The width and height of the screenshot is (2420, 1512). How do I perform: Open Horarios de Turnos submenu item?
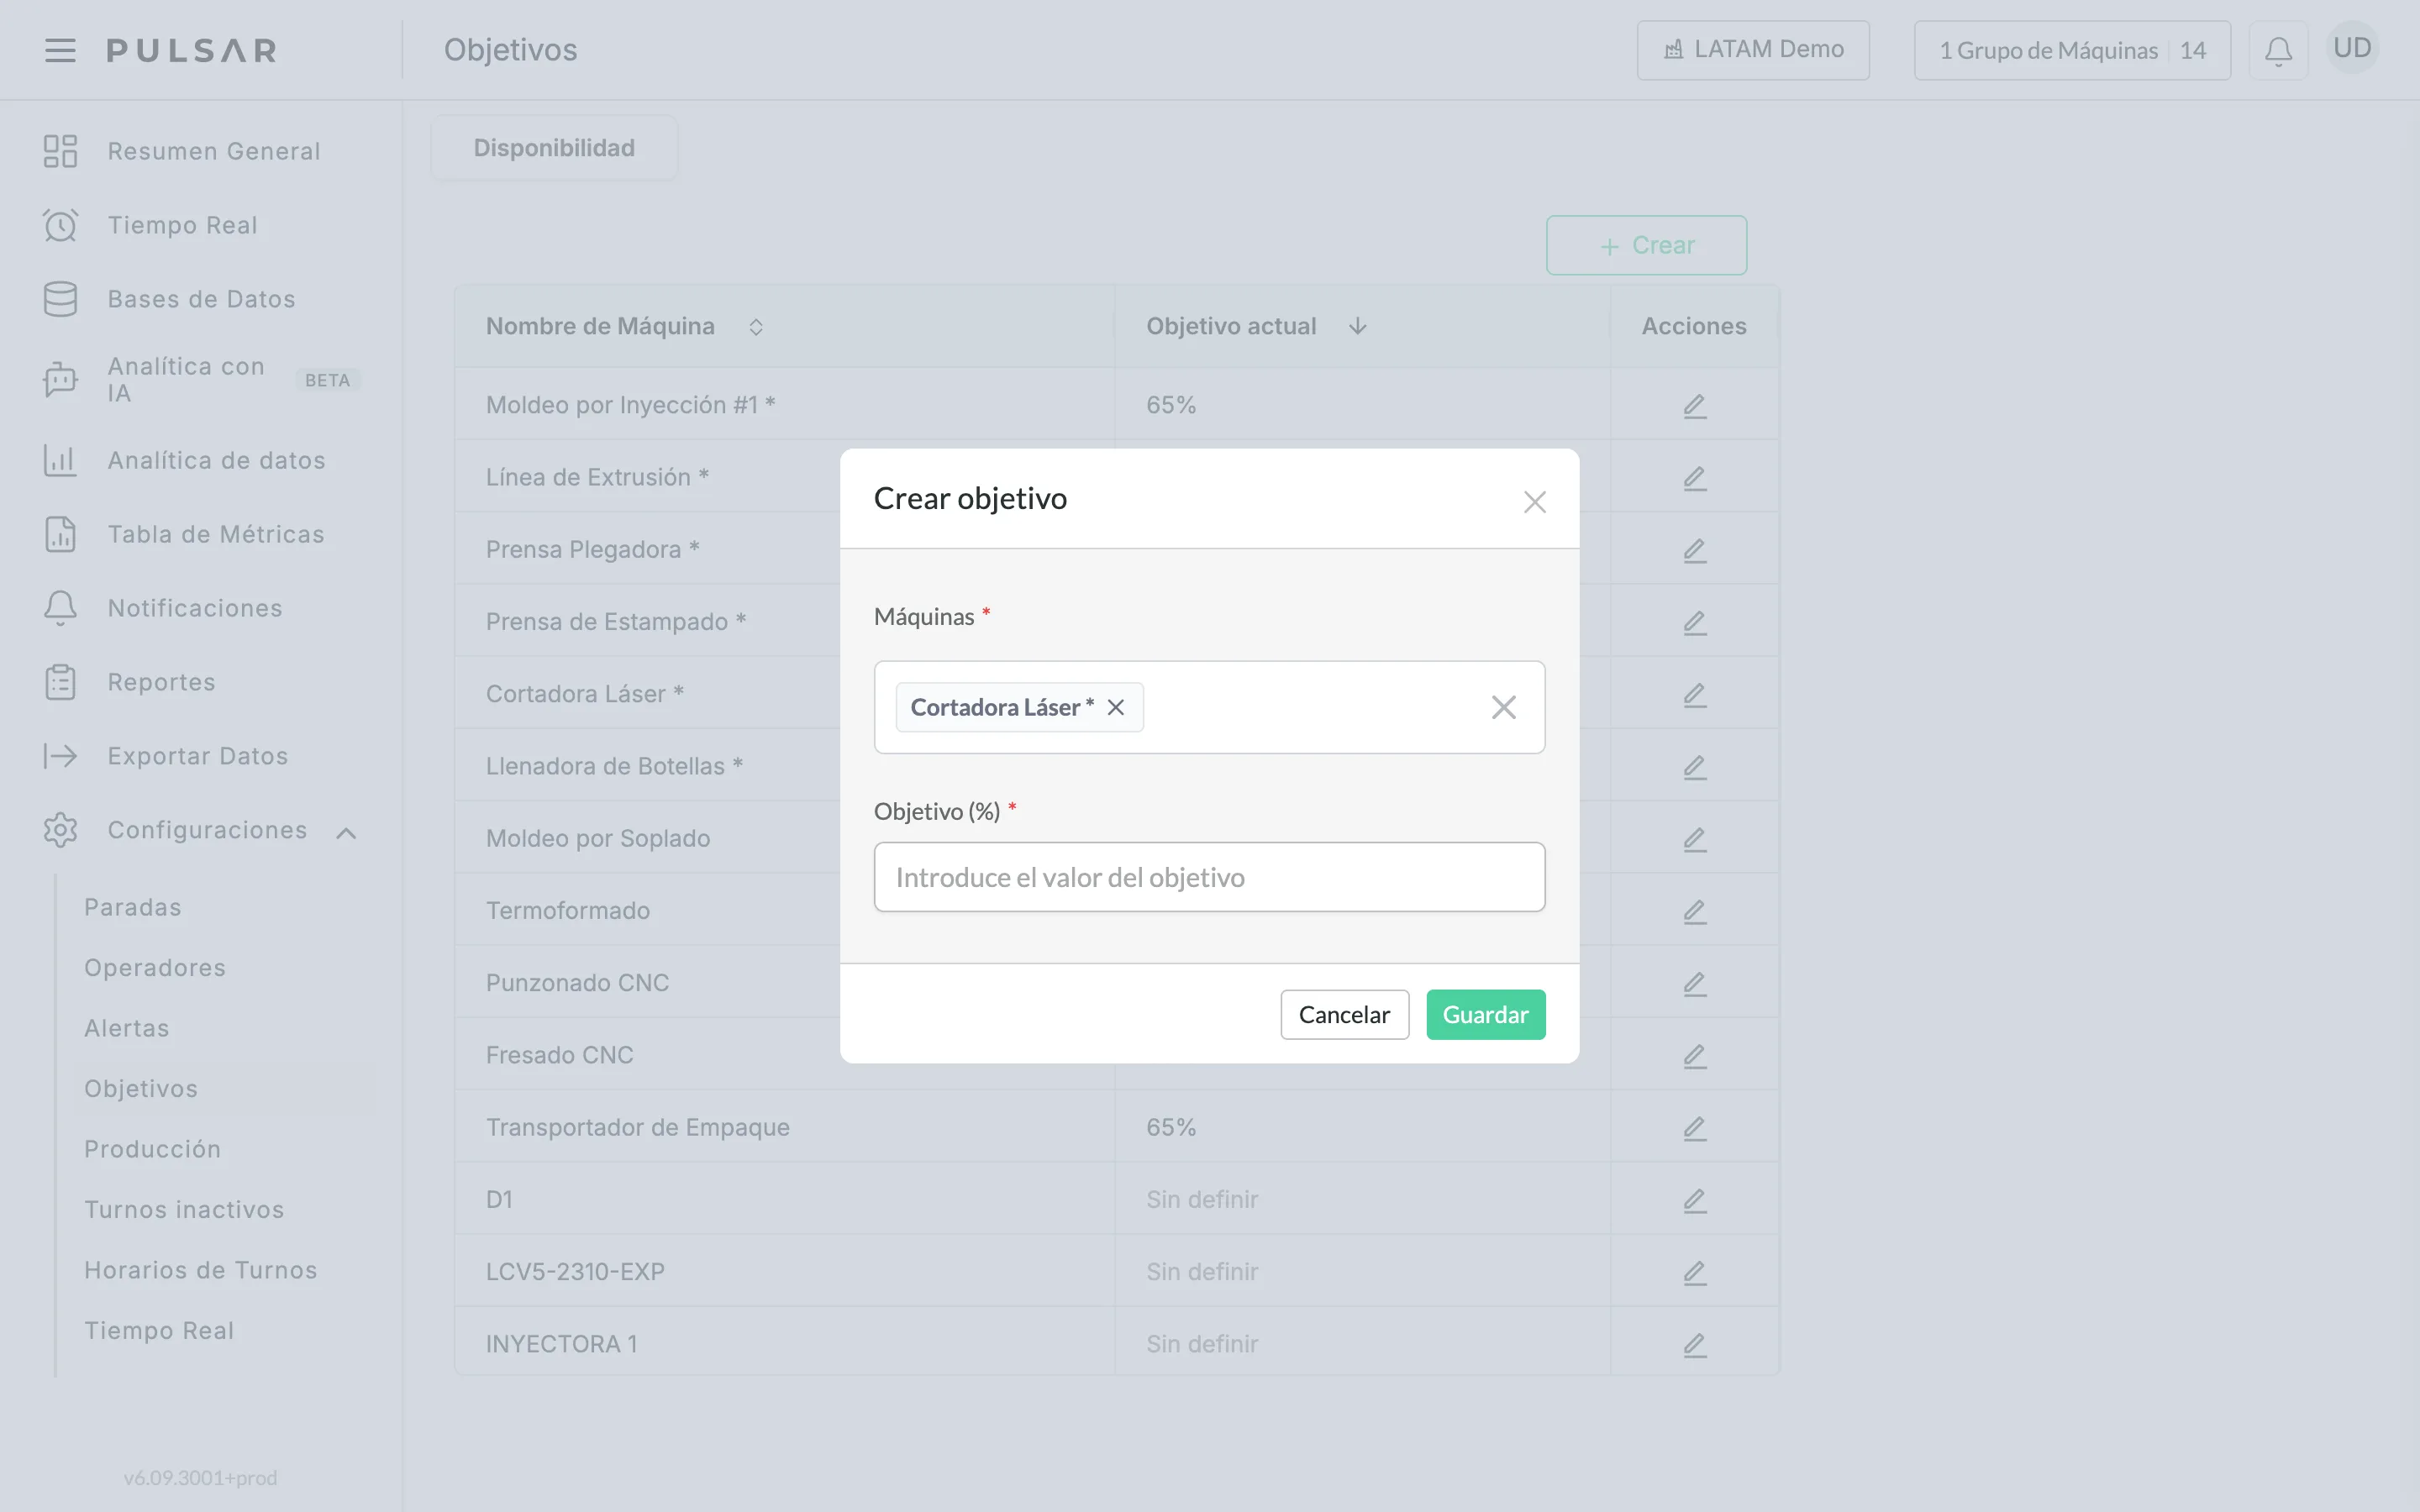click(x=200, y=1270)
